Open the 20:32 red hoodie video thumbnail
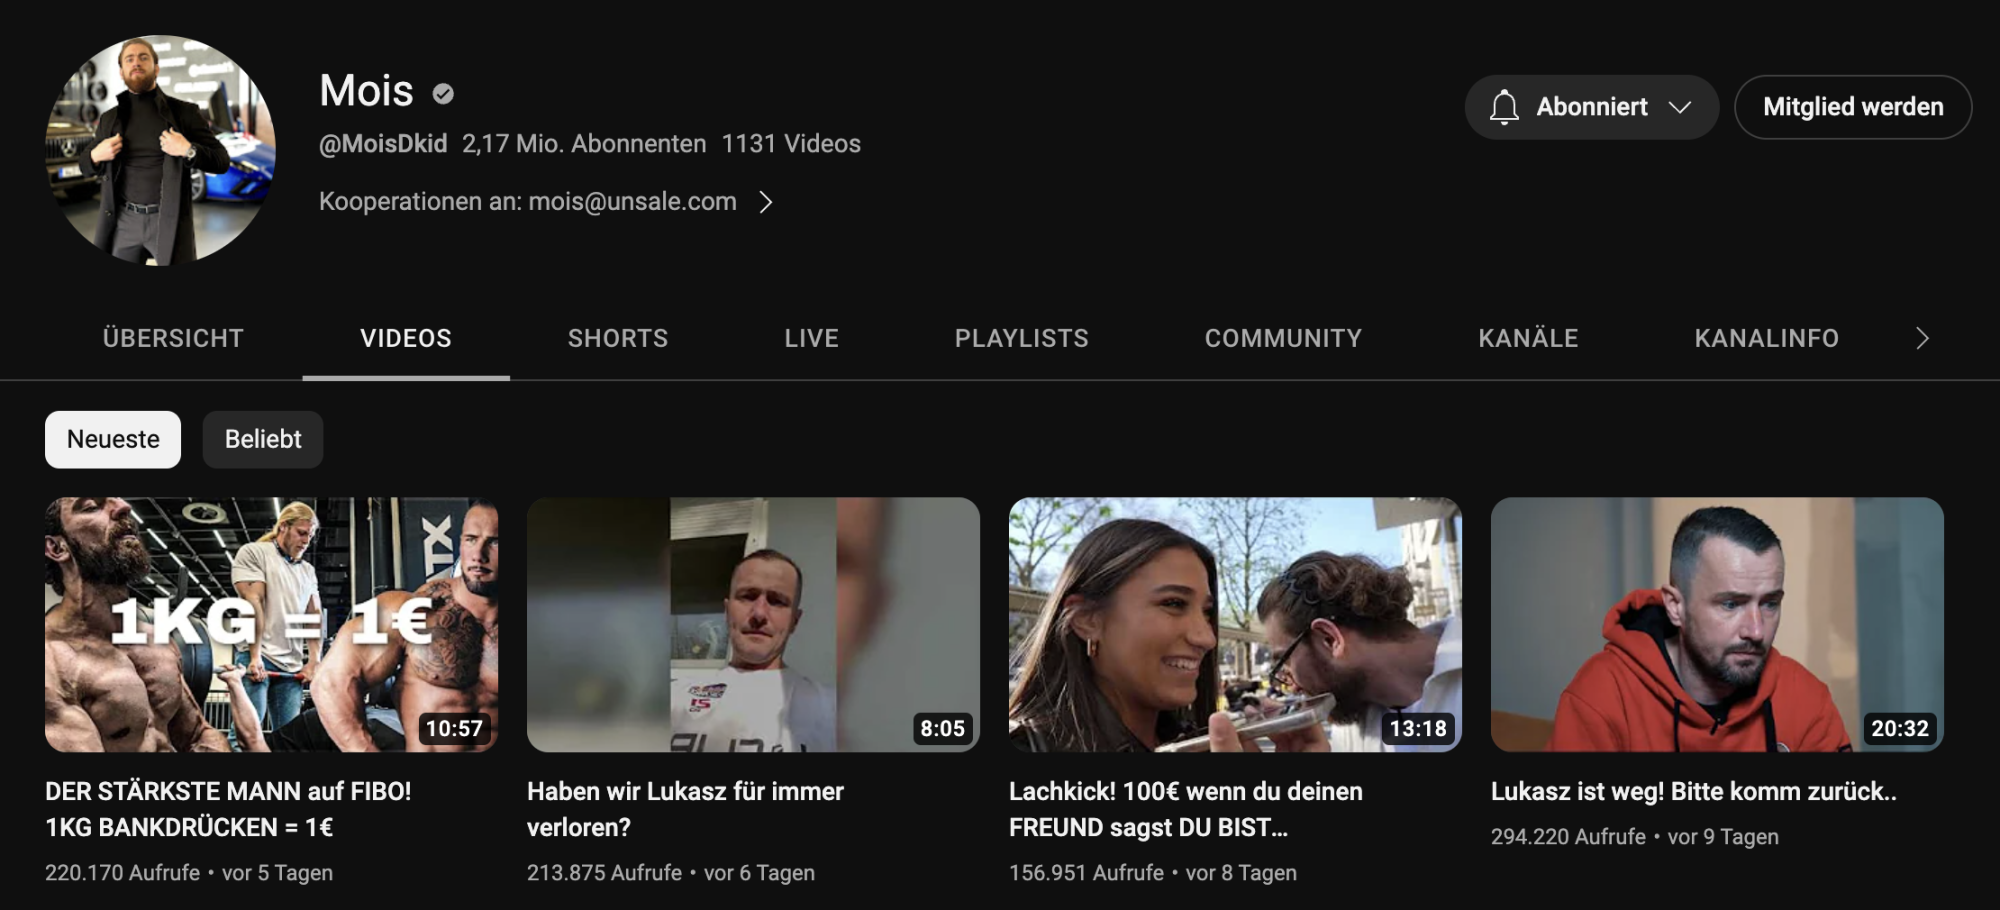This screenshot has height=910, width=2000. tap(1717, 624)
